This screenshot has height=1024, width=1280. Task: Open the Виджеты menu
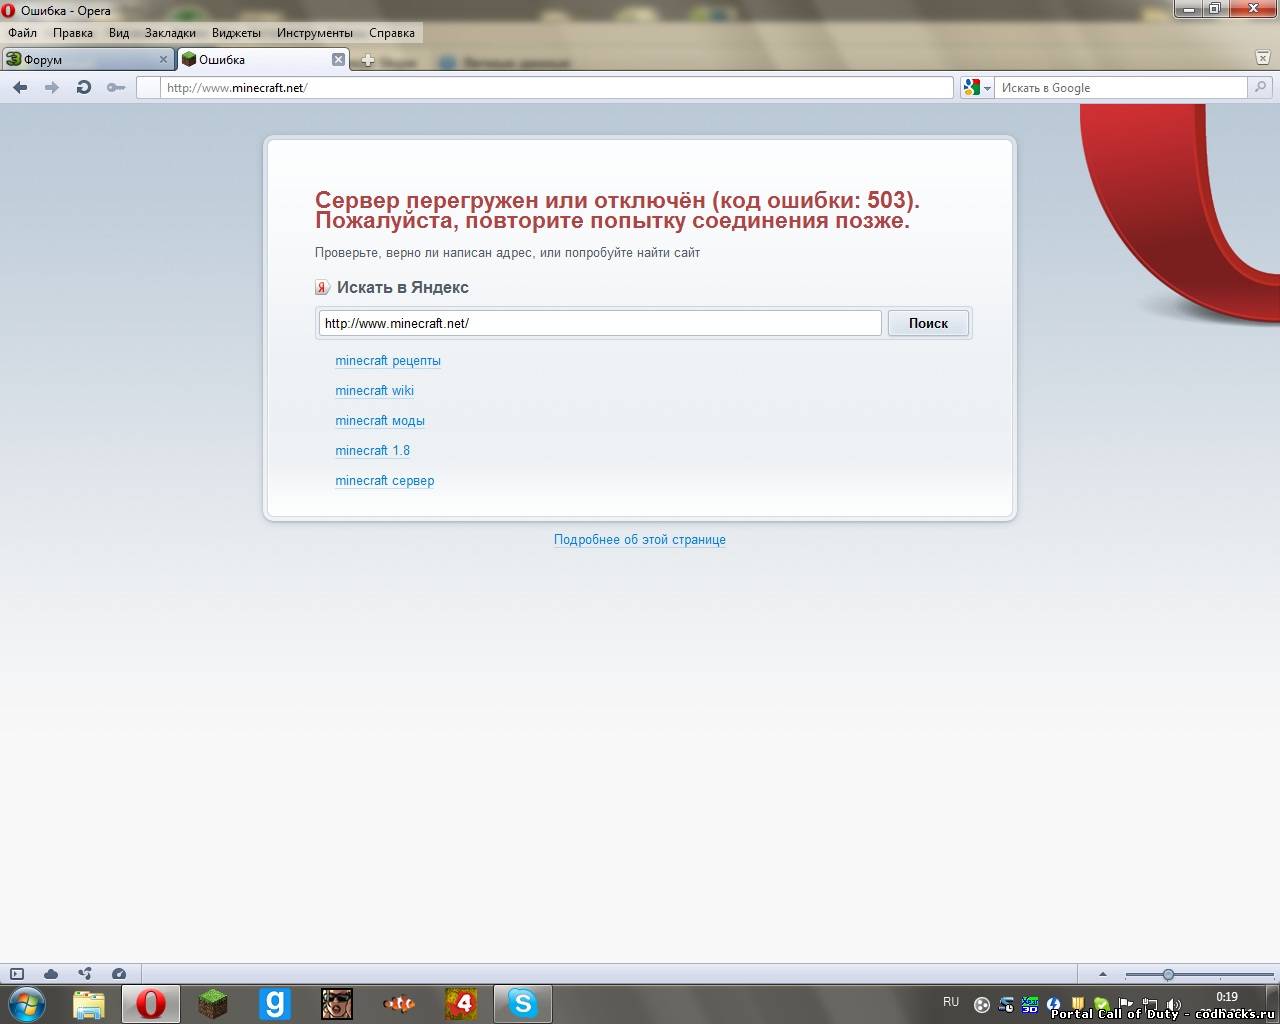236,33
